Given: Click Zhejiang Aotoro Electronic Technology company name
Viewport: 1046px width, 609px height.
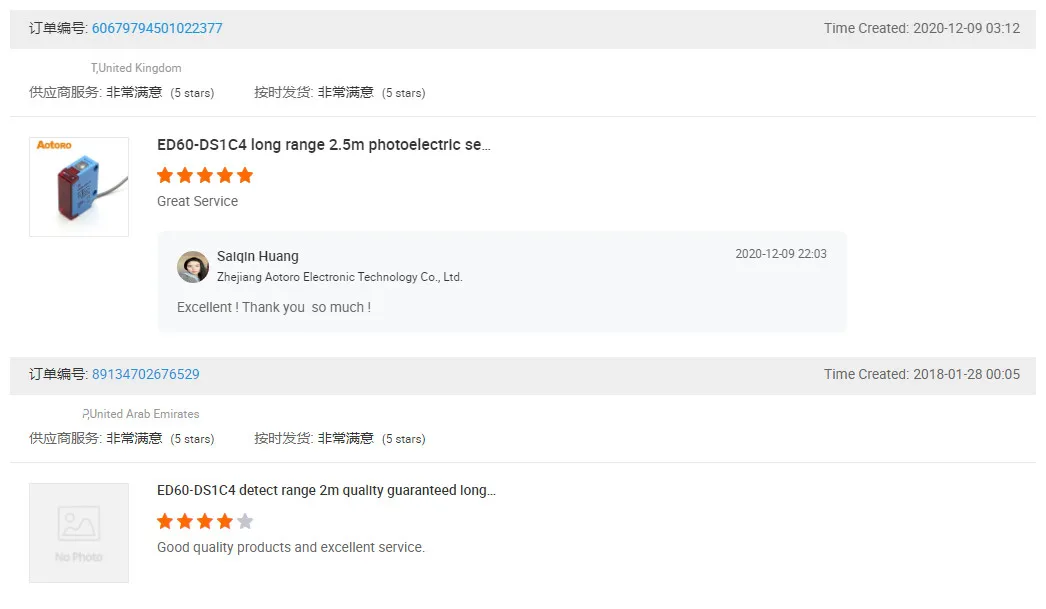Looking at the screenshot, I should coord(339,277).
